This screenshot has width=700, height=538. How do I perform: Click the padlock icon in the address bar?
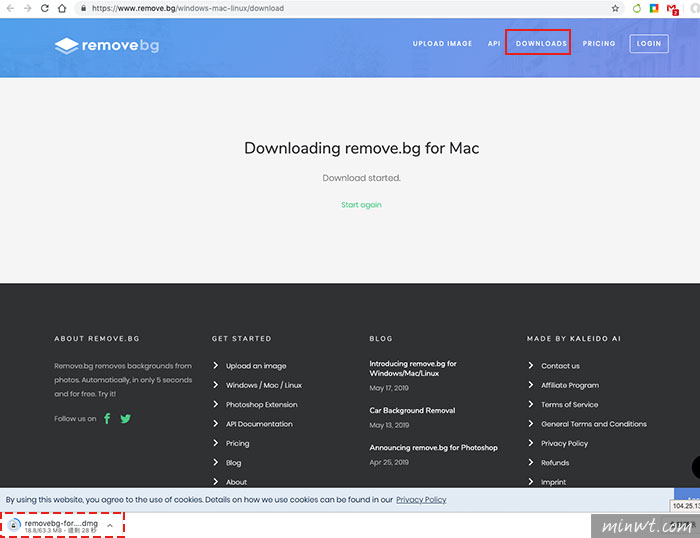(x=83, y=8)
